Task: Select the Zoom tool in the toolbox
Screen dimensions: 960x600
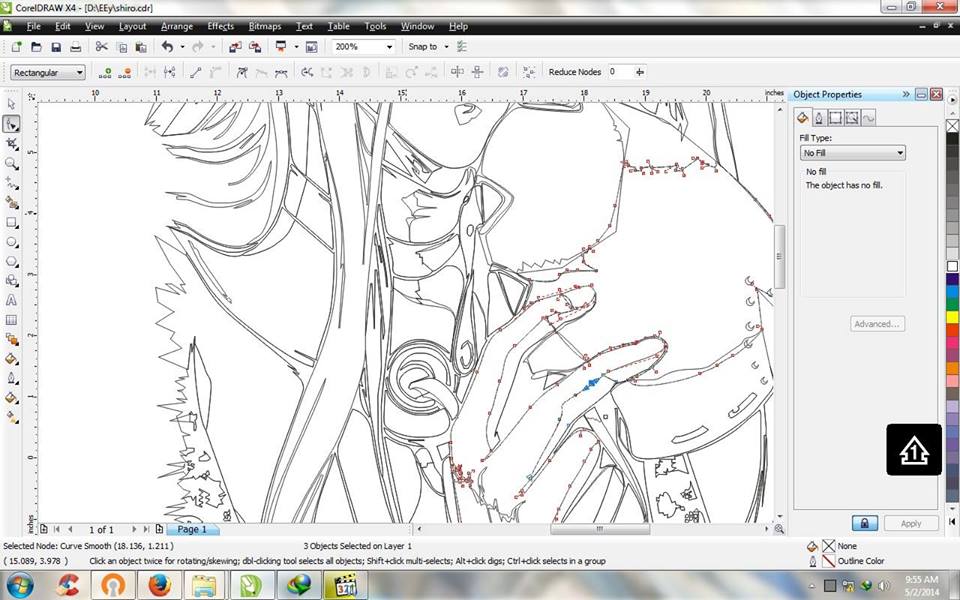Action: point(11,163)
